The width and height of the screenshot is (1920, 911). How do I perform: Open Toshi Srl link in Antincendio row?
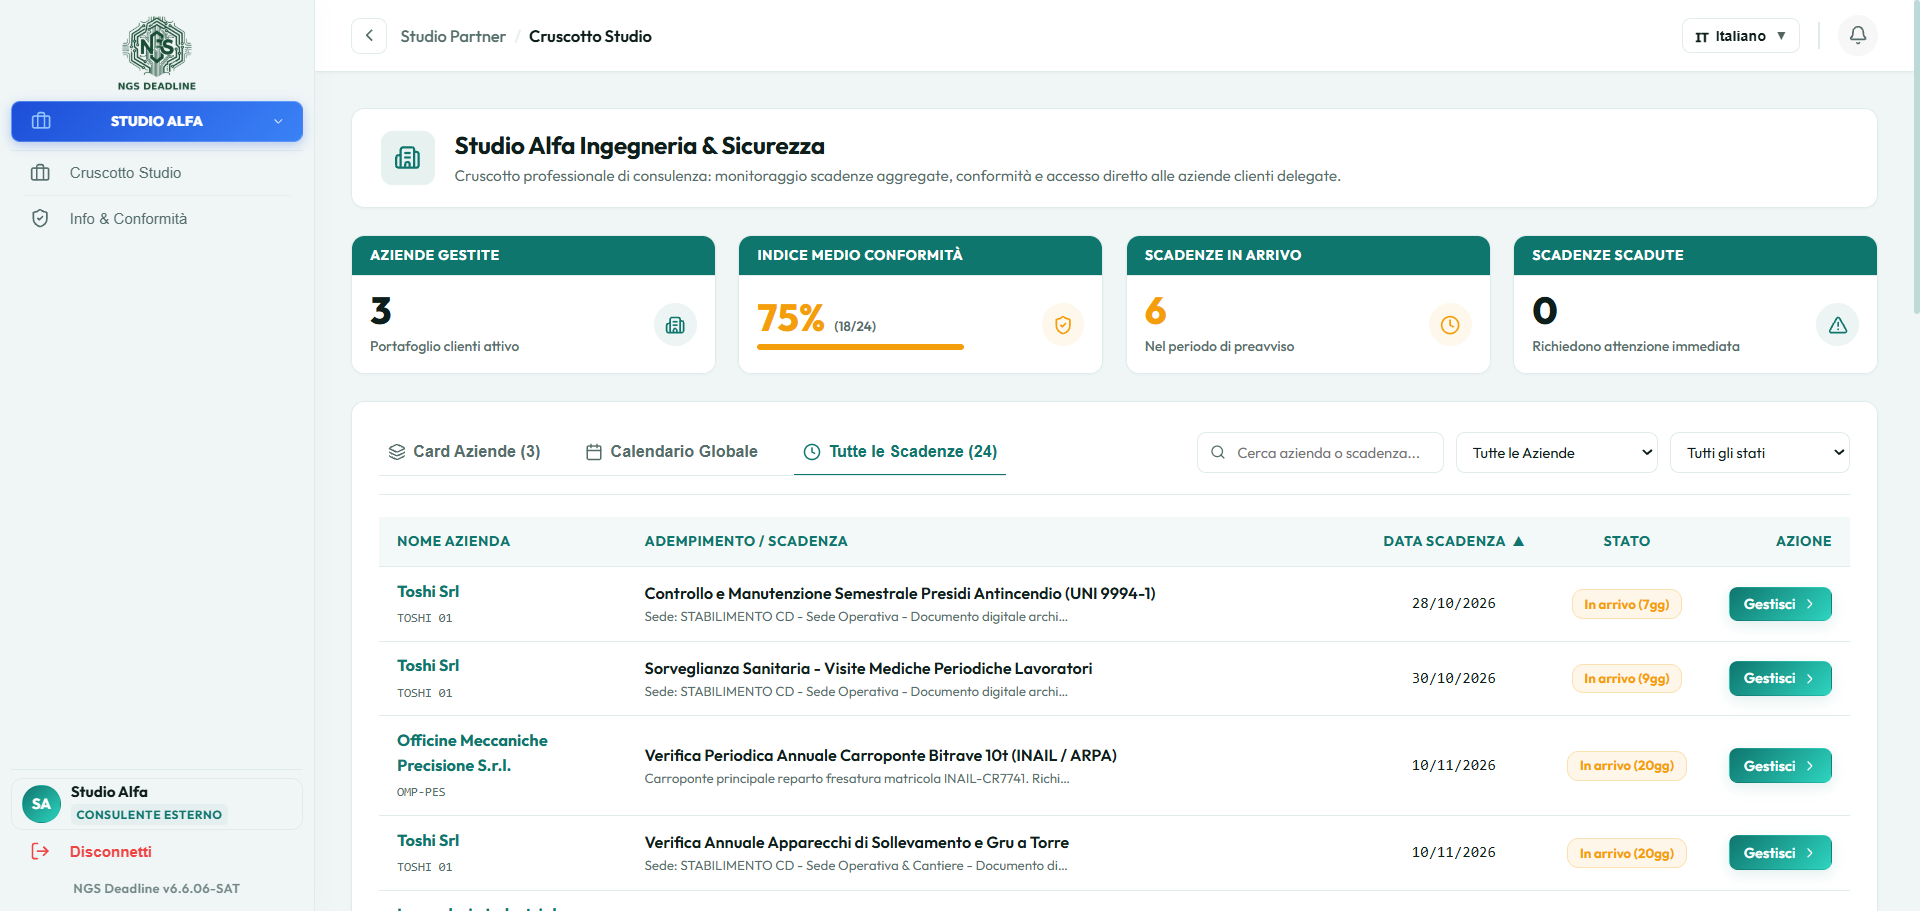point(428,592)
